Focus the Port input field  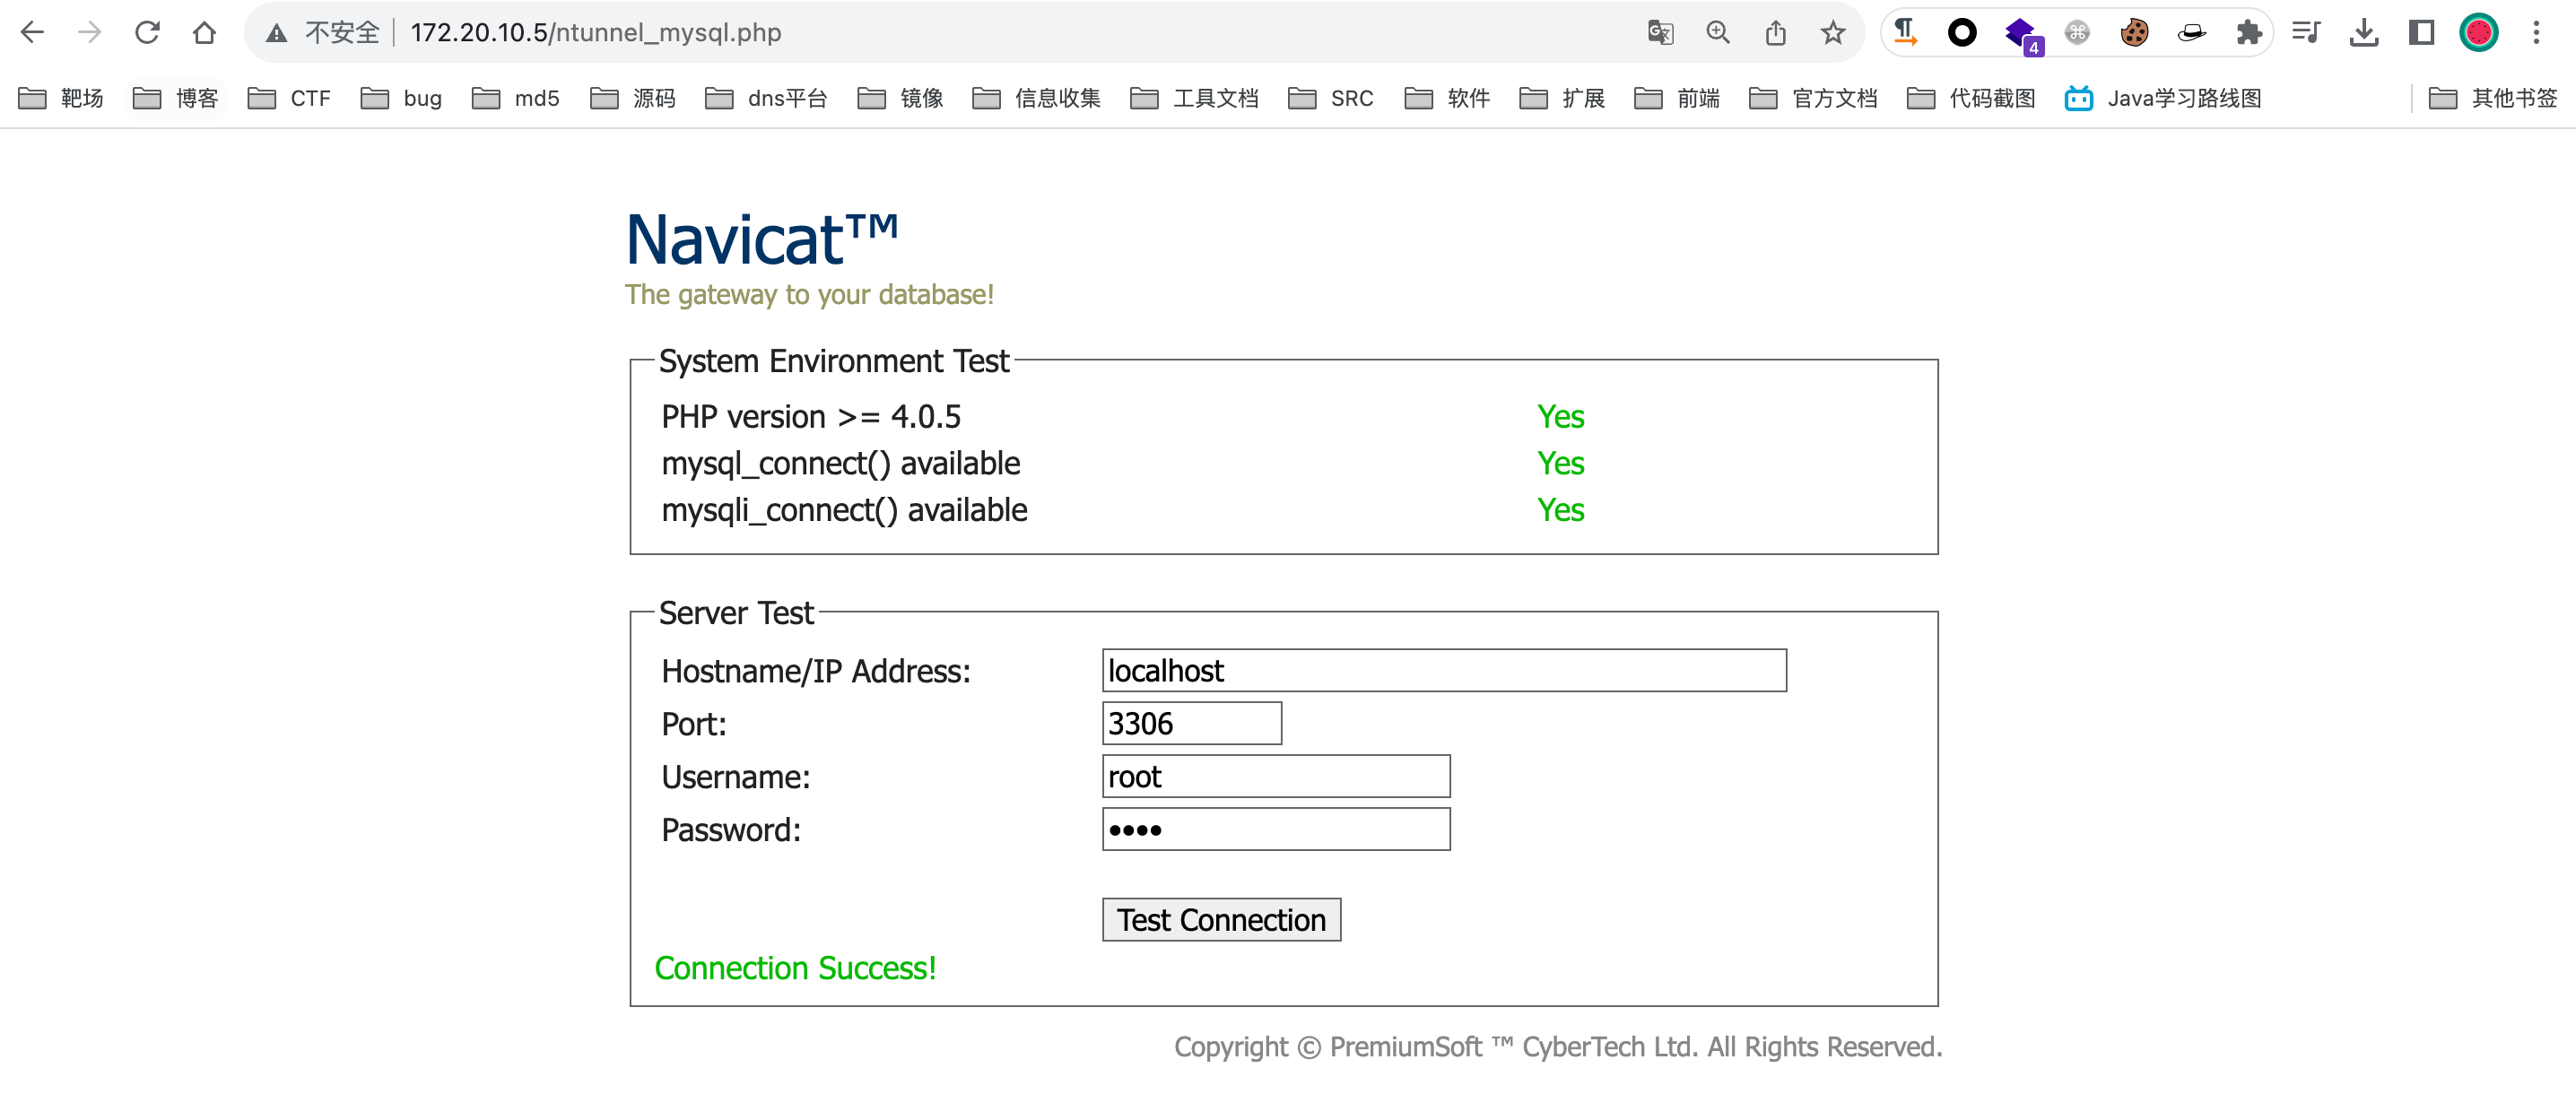click(x=1191, y=723)
